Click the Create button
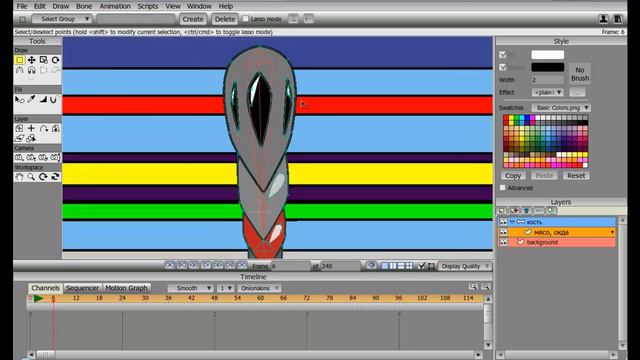This screenshot has width=640, height=360. [x=193, y=19]
